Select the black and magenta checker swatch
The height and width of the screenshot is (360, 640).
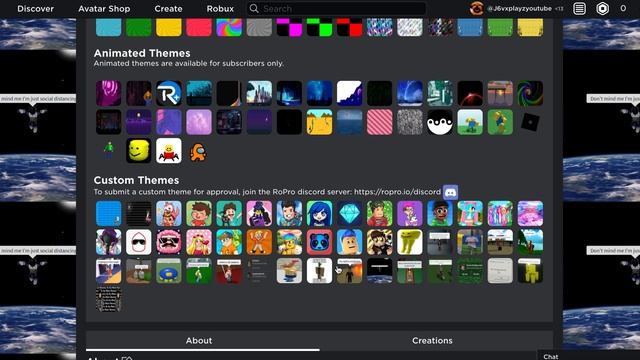289,27
